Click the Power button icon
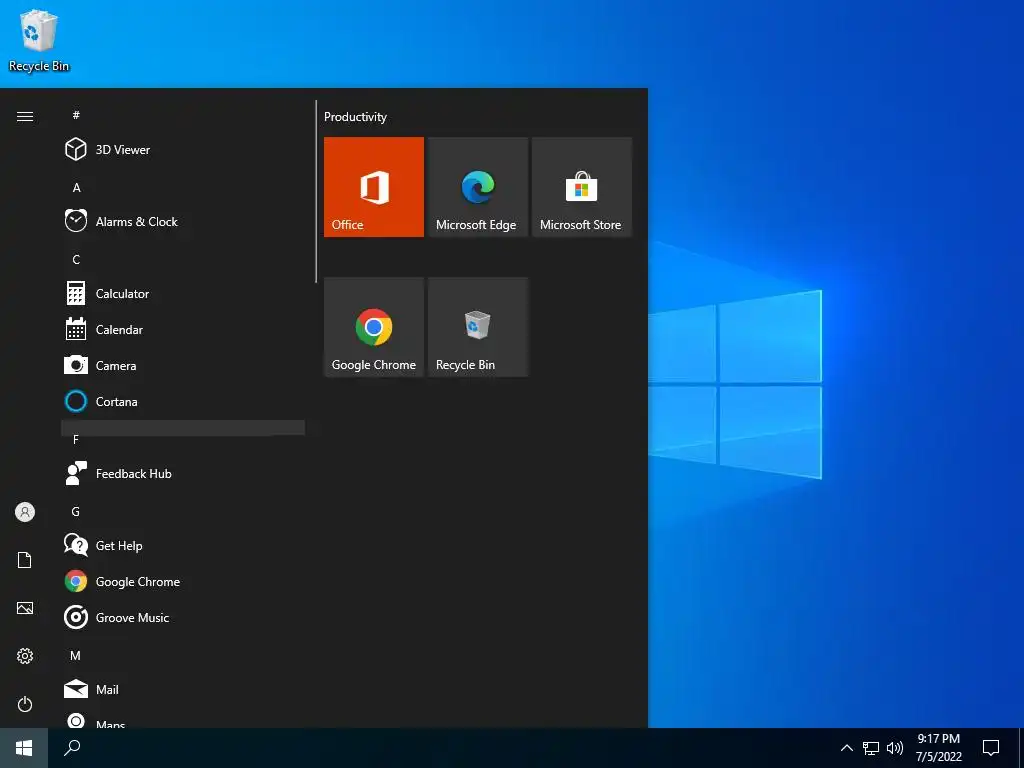This screenshot has width=1024, height=768. pos(25,704)
